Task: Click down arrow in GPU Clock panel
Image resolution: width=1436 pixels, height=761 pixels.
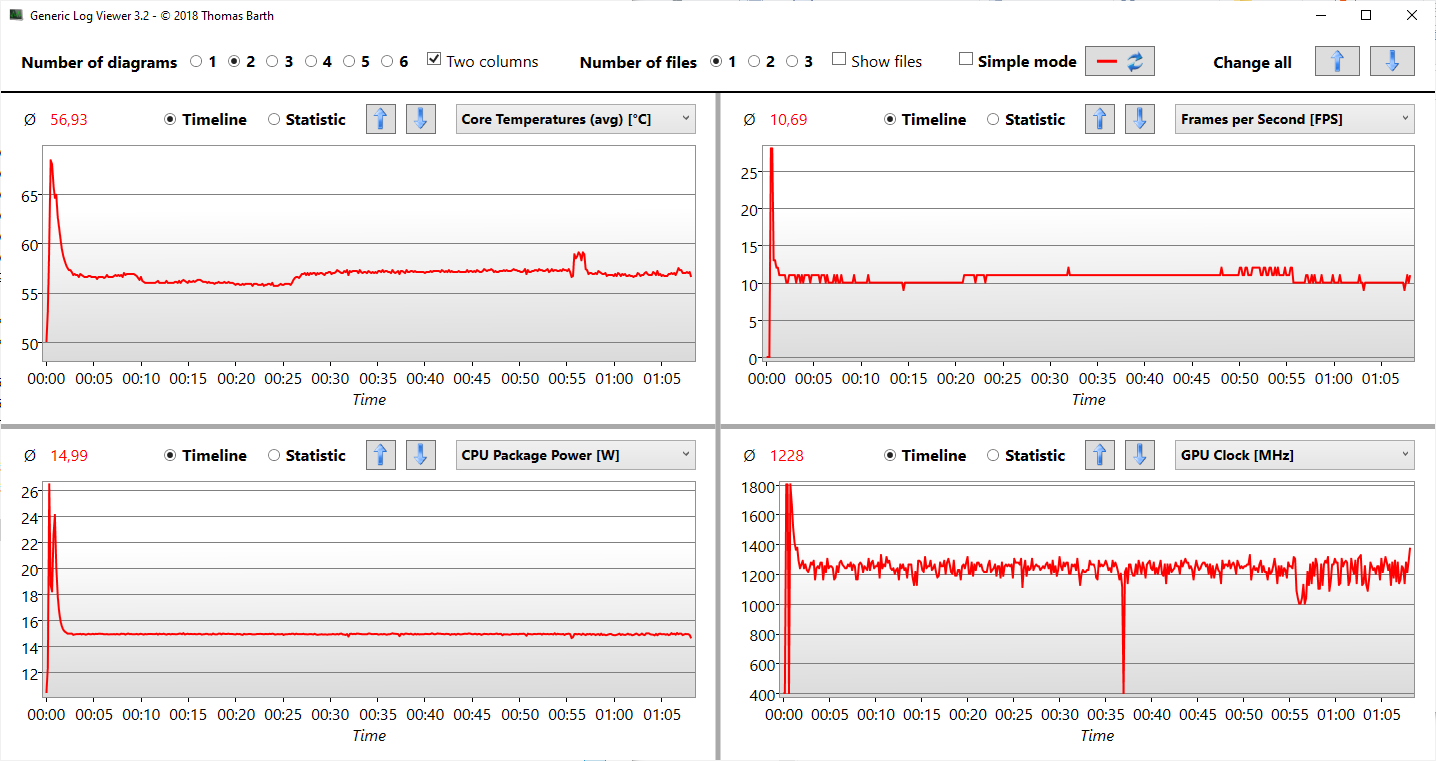Action: tap(1140, 455)
